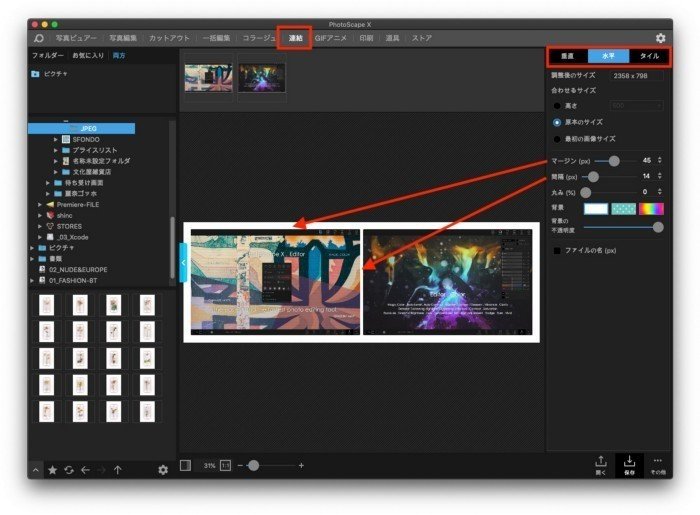Switch layout to タイル mode

coord(650,56)
